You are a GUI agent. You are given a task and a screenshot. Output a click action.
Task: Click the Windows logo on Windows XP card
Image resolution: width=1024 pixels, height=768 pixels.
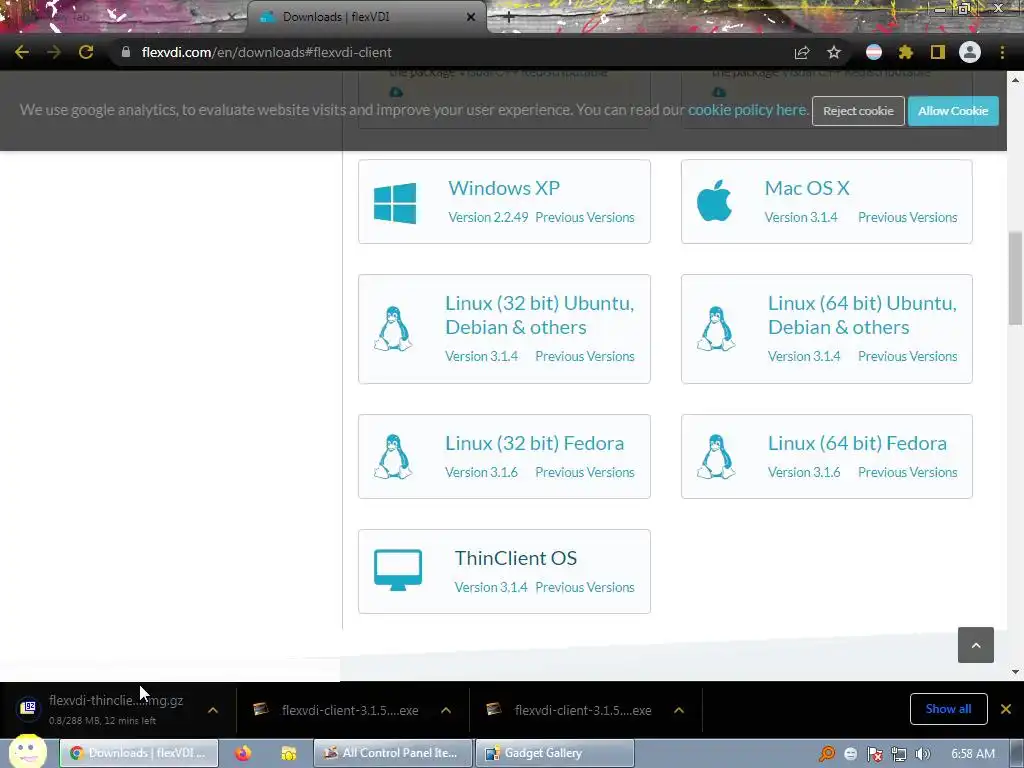click(395, 203)
